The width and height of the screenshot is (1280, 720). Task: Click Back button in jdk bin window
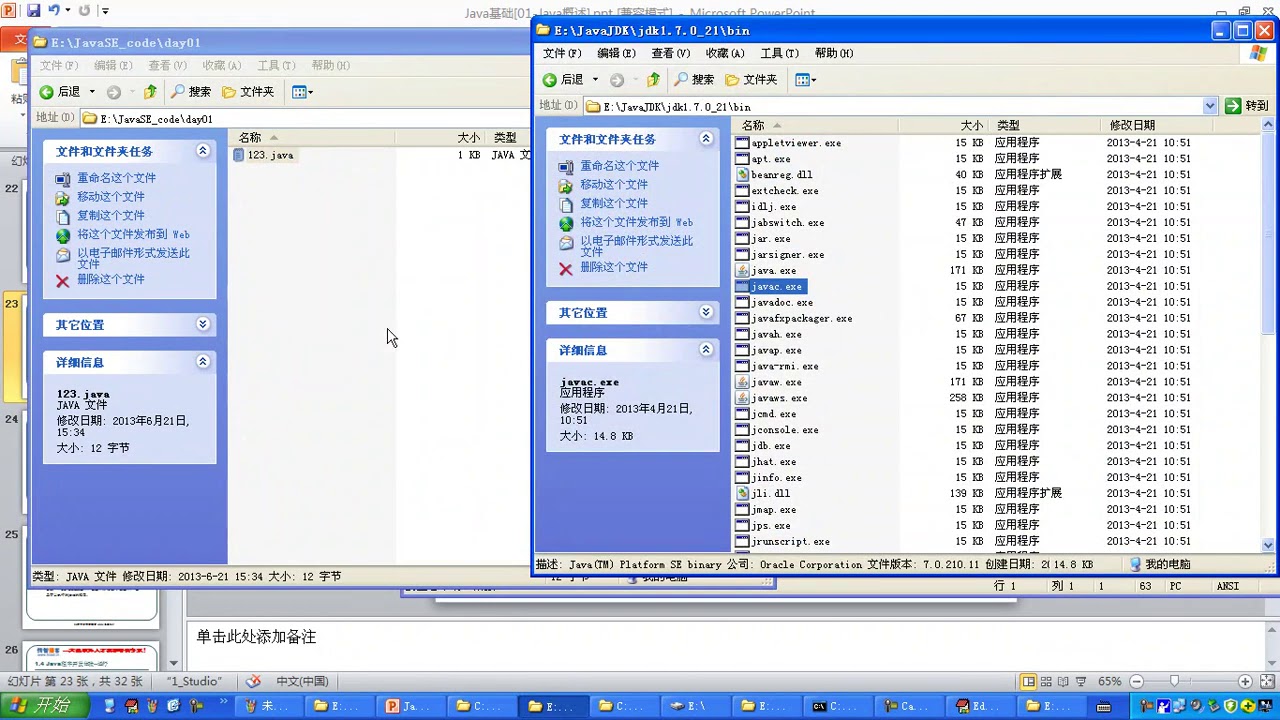click(x=563, y=80)
